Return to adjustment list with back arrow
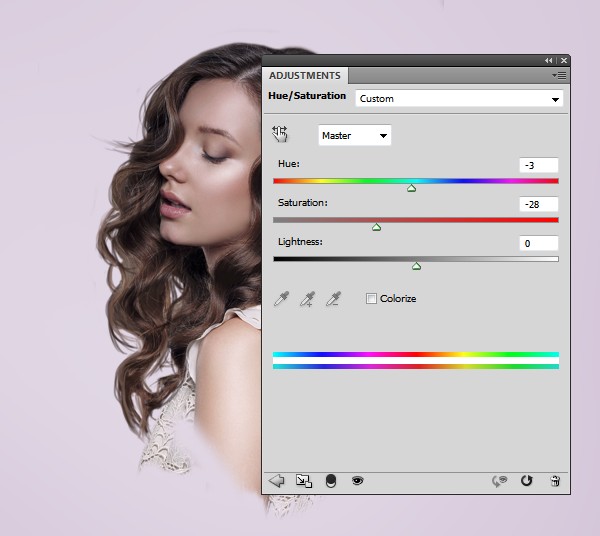 [277, 481]
